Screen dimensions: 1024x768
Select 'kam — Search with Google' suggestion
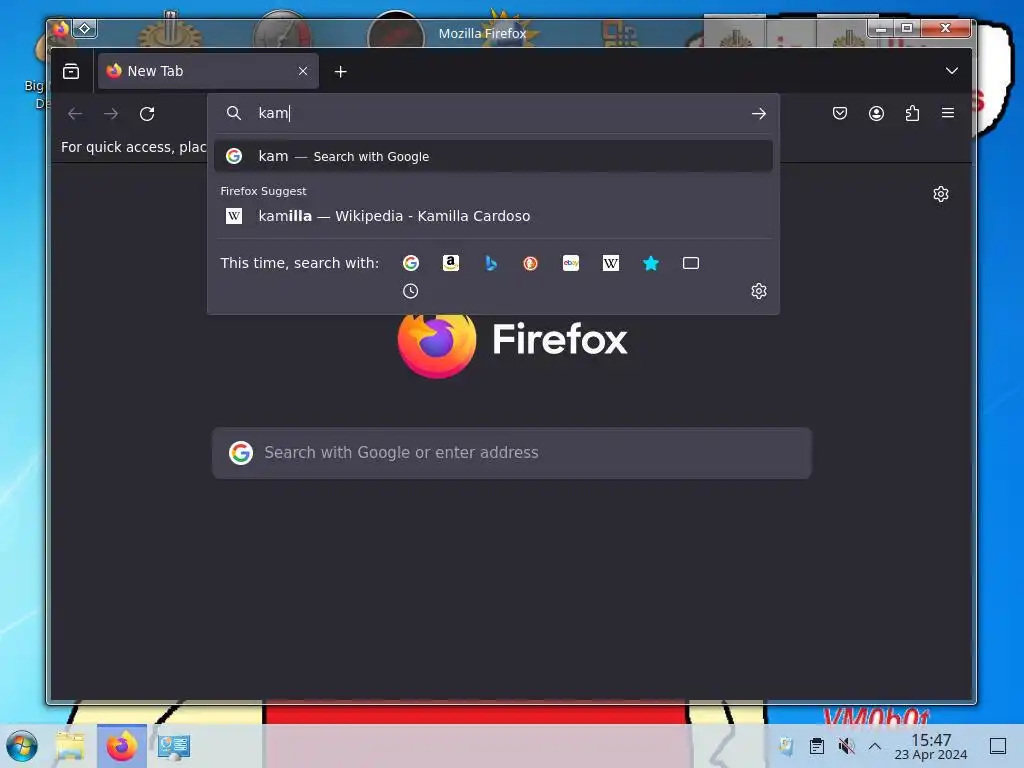493,156
